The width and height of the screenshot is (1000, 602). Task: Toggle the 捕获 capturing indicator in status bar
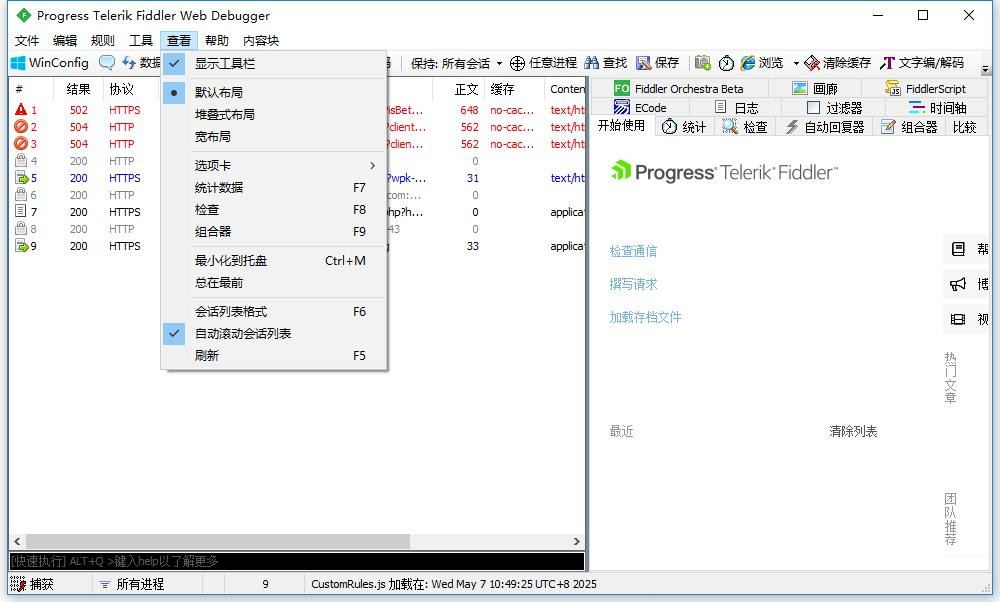pos(33,584)
